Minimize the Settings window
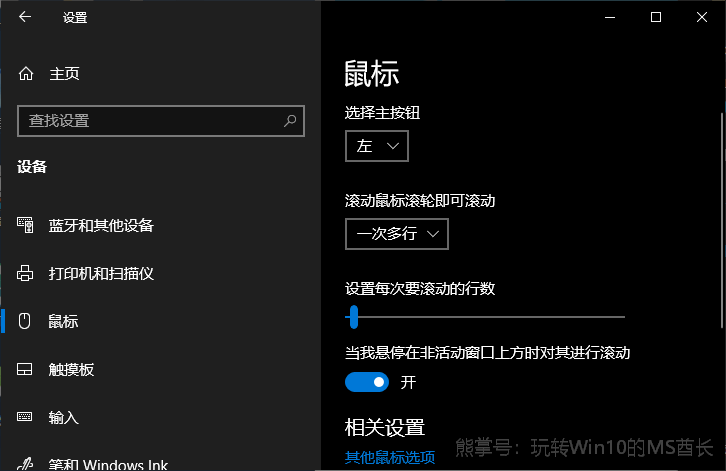Screen dimensions: 726x471 (x=610, y=17)
